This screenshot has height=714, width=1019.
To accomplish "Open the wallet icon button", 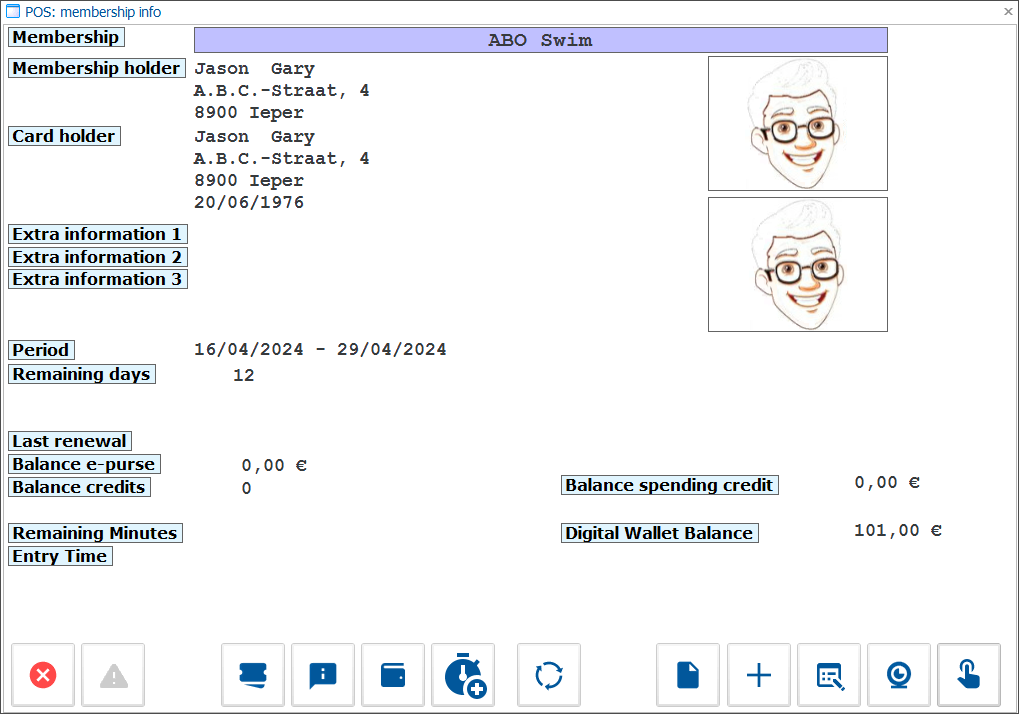I will pos(393,675).
